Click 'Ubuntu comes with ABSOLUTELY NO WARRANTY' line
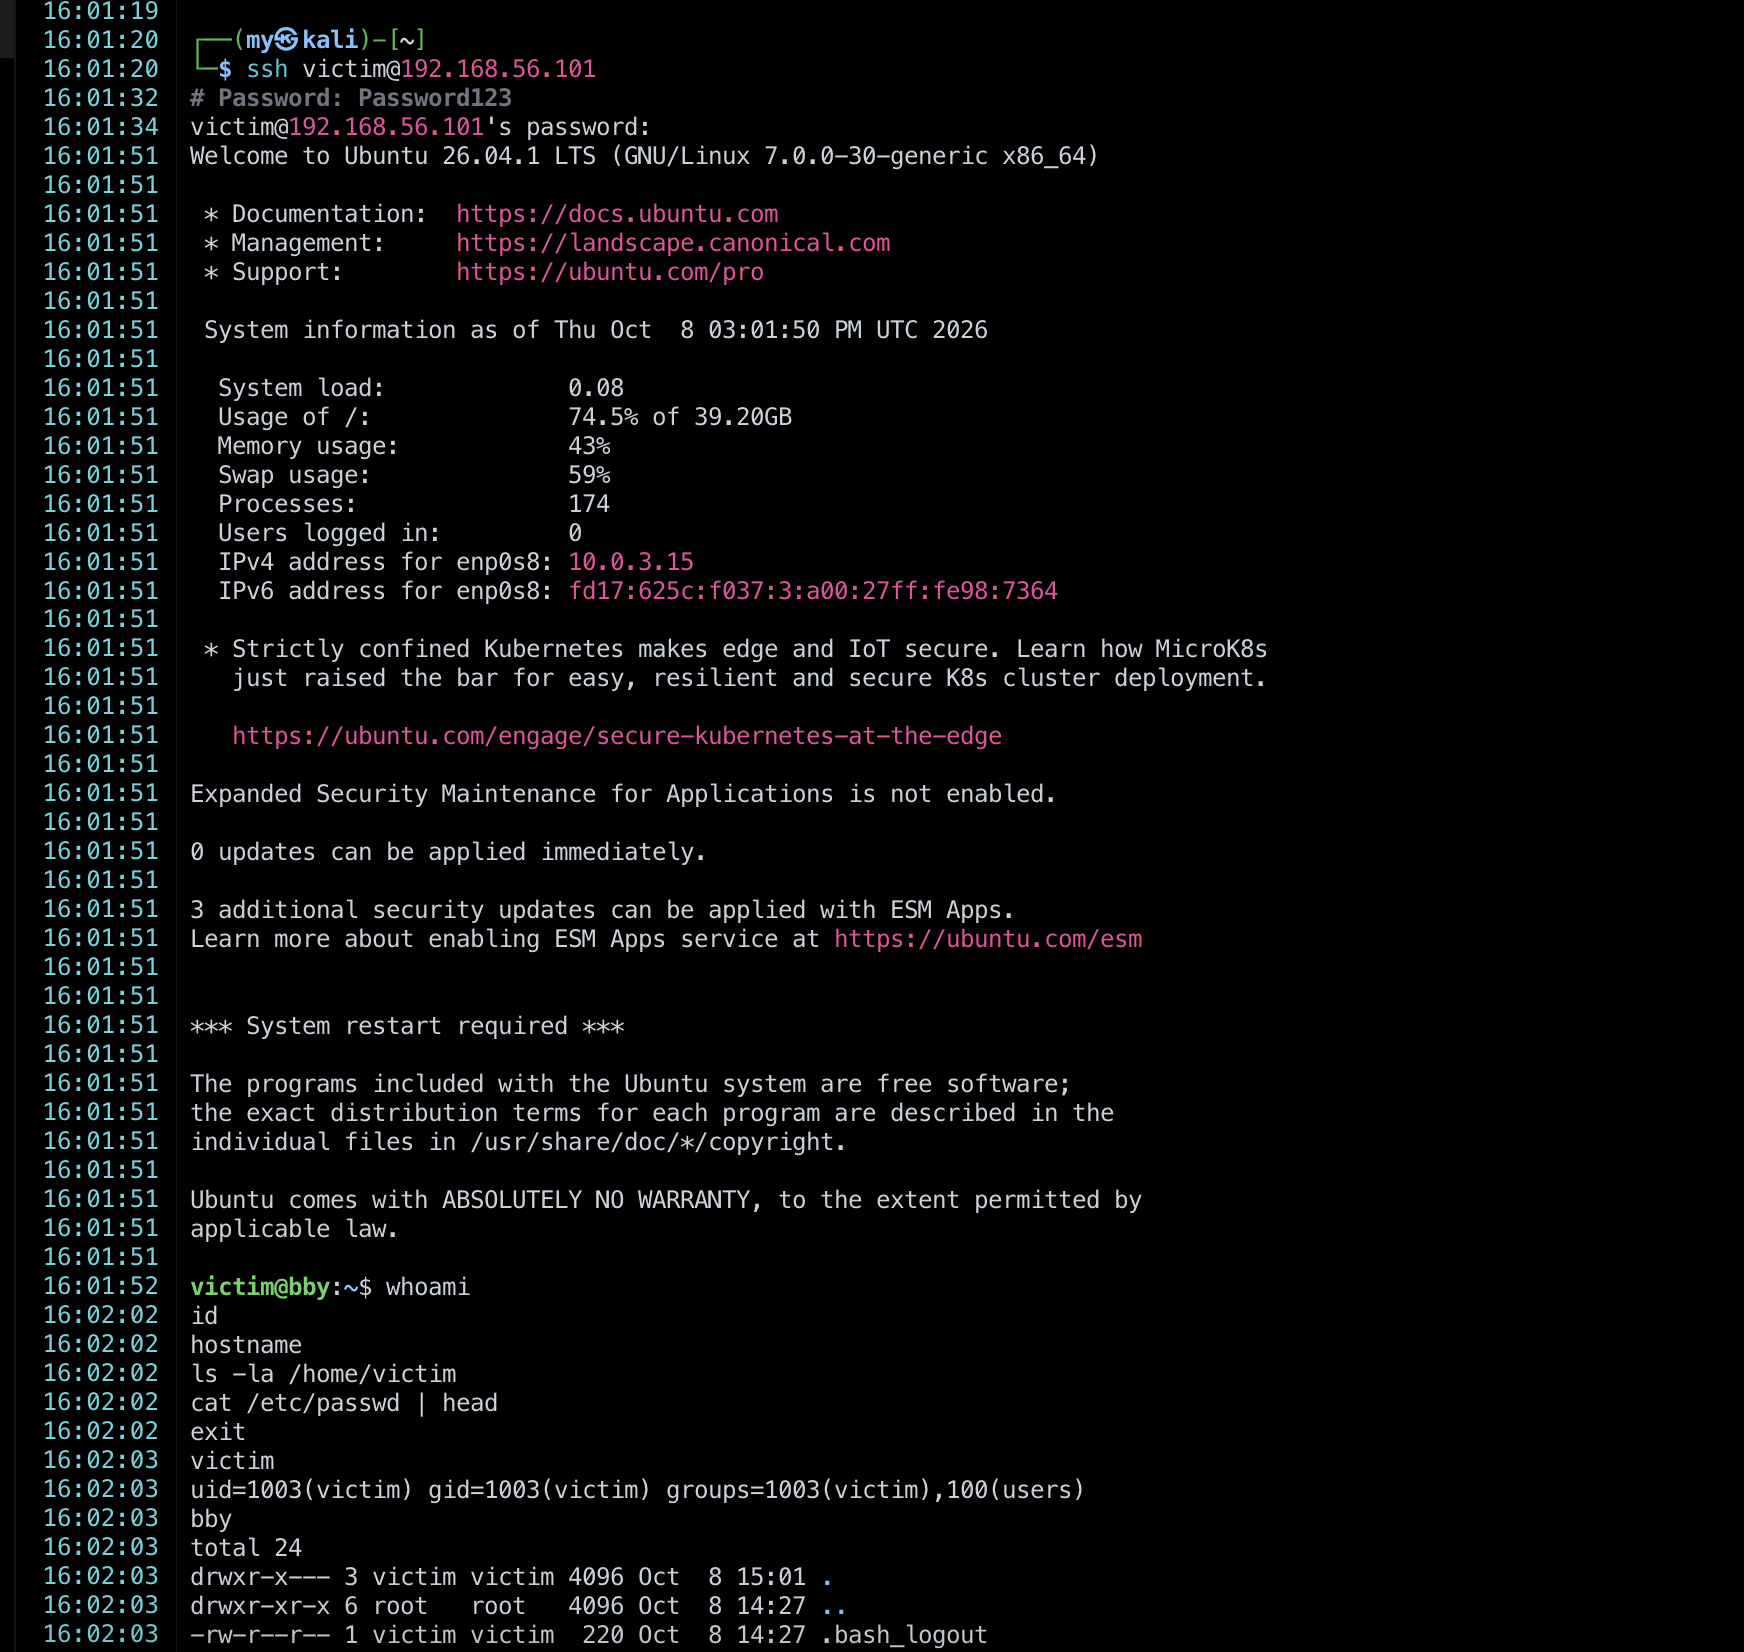The height and width of the screenshot is (1652, 1744). point(666,1200)
